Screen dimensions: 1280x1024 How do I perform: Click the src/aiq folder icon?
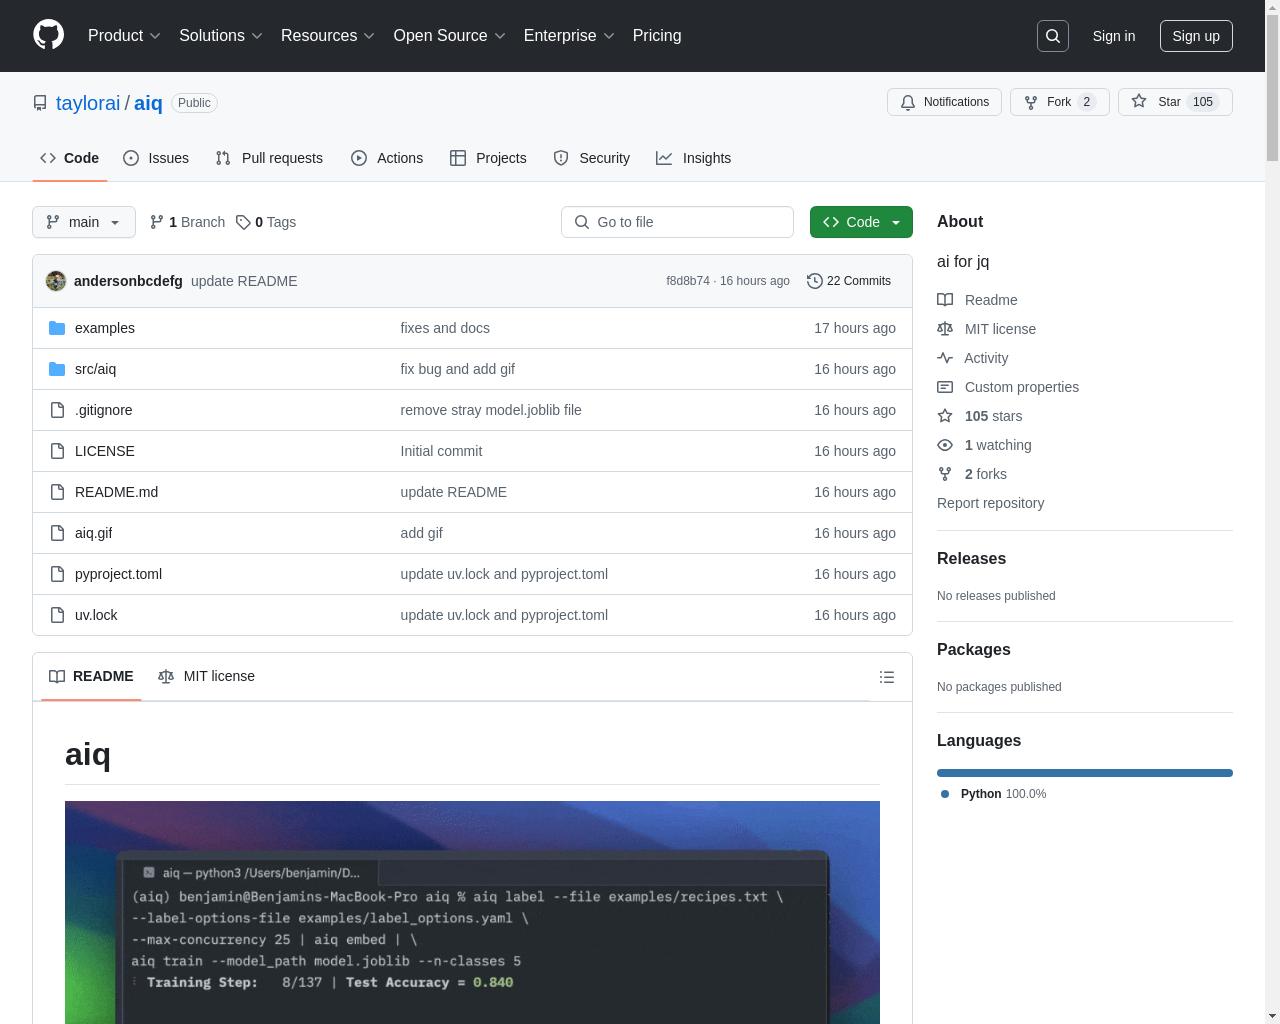tap(57, 369)
